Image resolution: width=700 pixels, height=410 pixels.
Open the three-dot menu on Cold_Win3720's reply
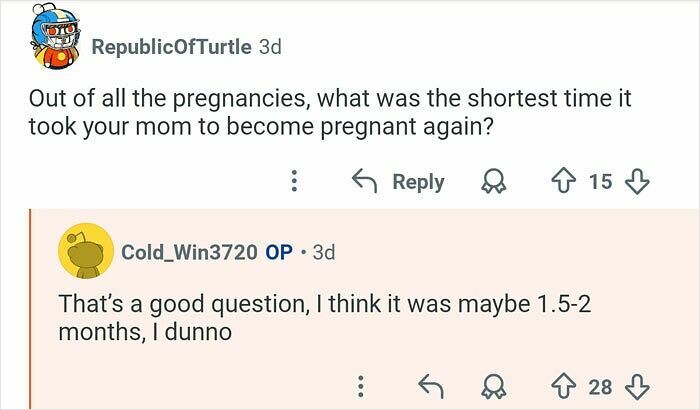tap(360, 386)
